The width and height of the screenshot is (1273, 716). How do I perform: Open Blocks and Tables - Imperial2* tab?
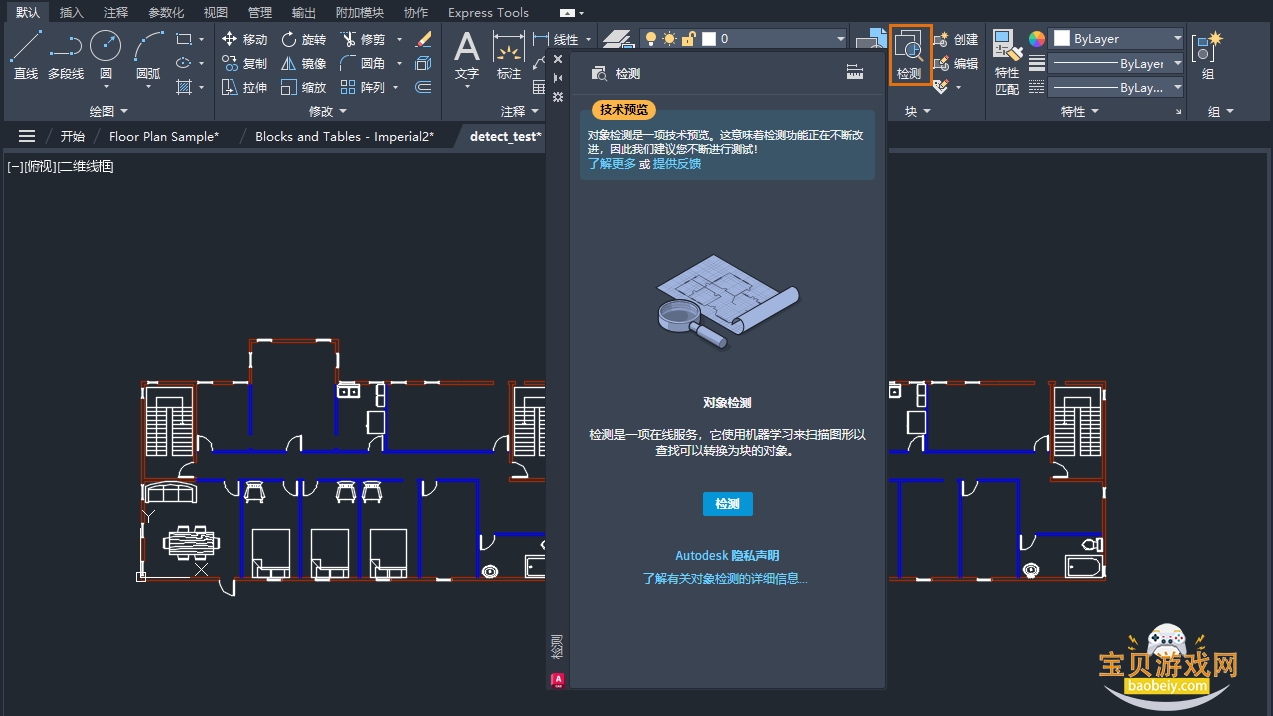pos(344,136)
